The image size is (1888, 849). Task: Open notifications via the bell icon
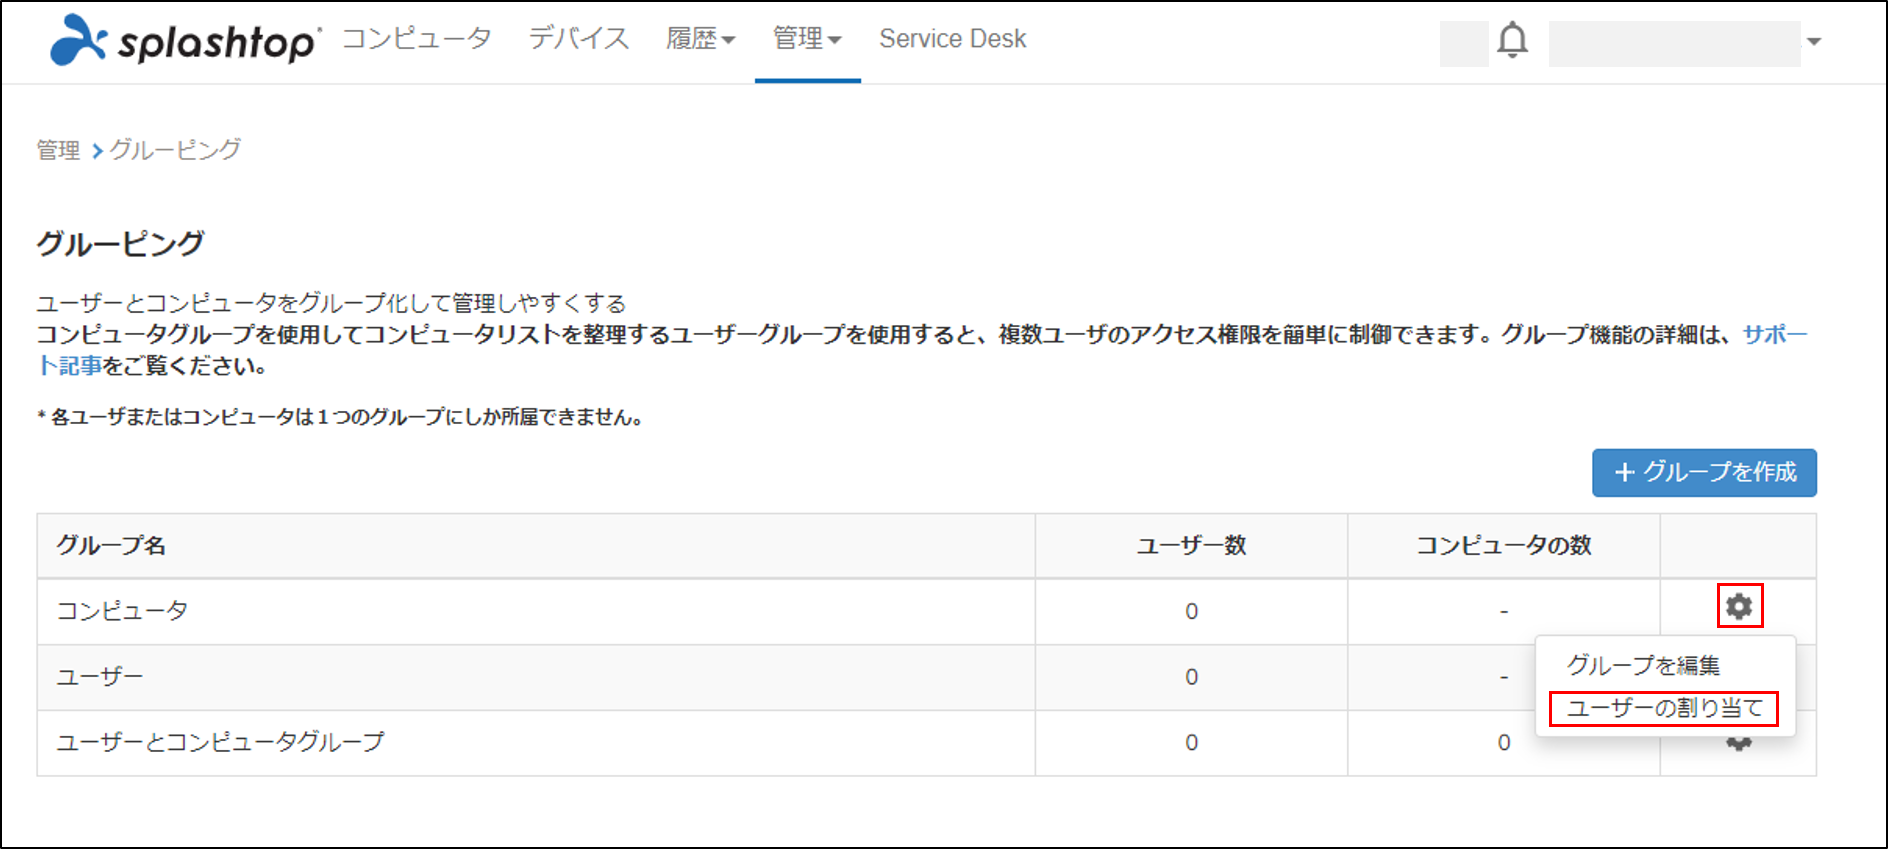[x=1512, y=41]
